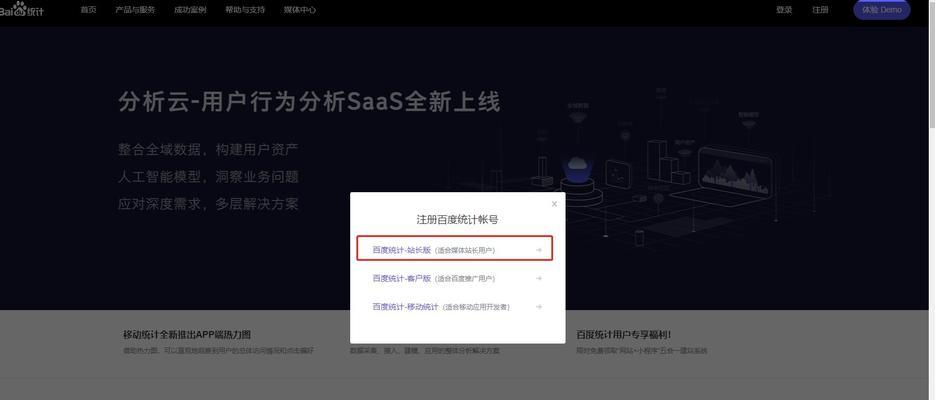Click the 分析云-用户行为分析SaaS全新上线 banner headline
Image resolution: width=935 pixels, height=400 pixels.
309,103
